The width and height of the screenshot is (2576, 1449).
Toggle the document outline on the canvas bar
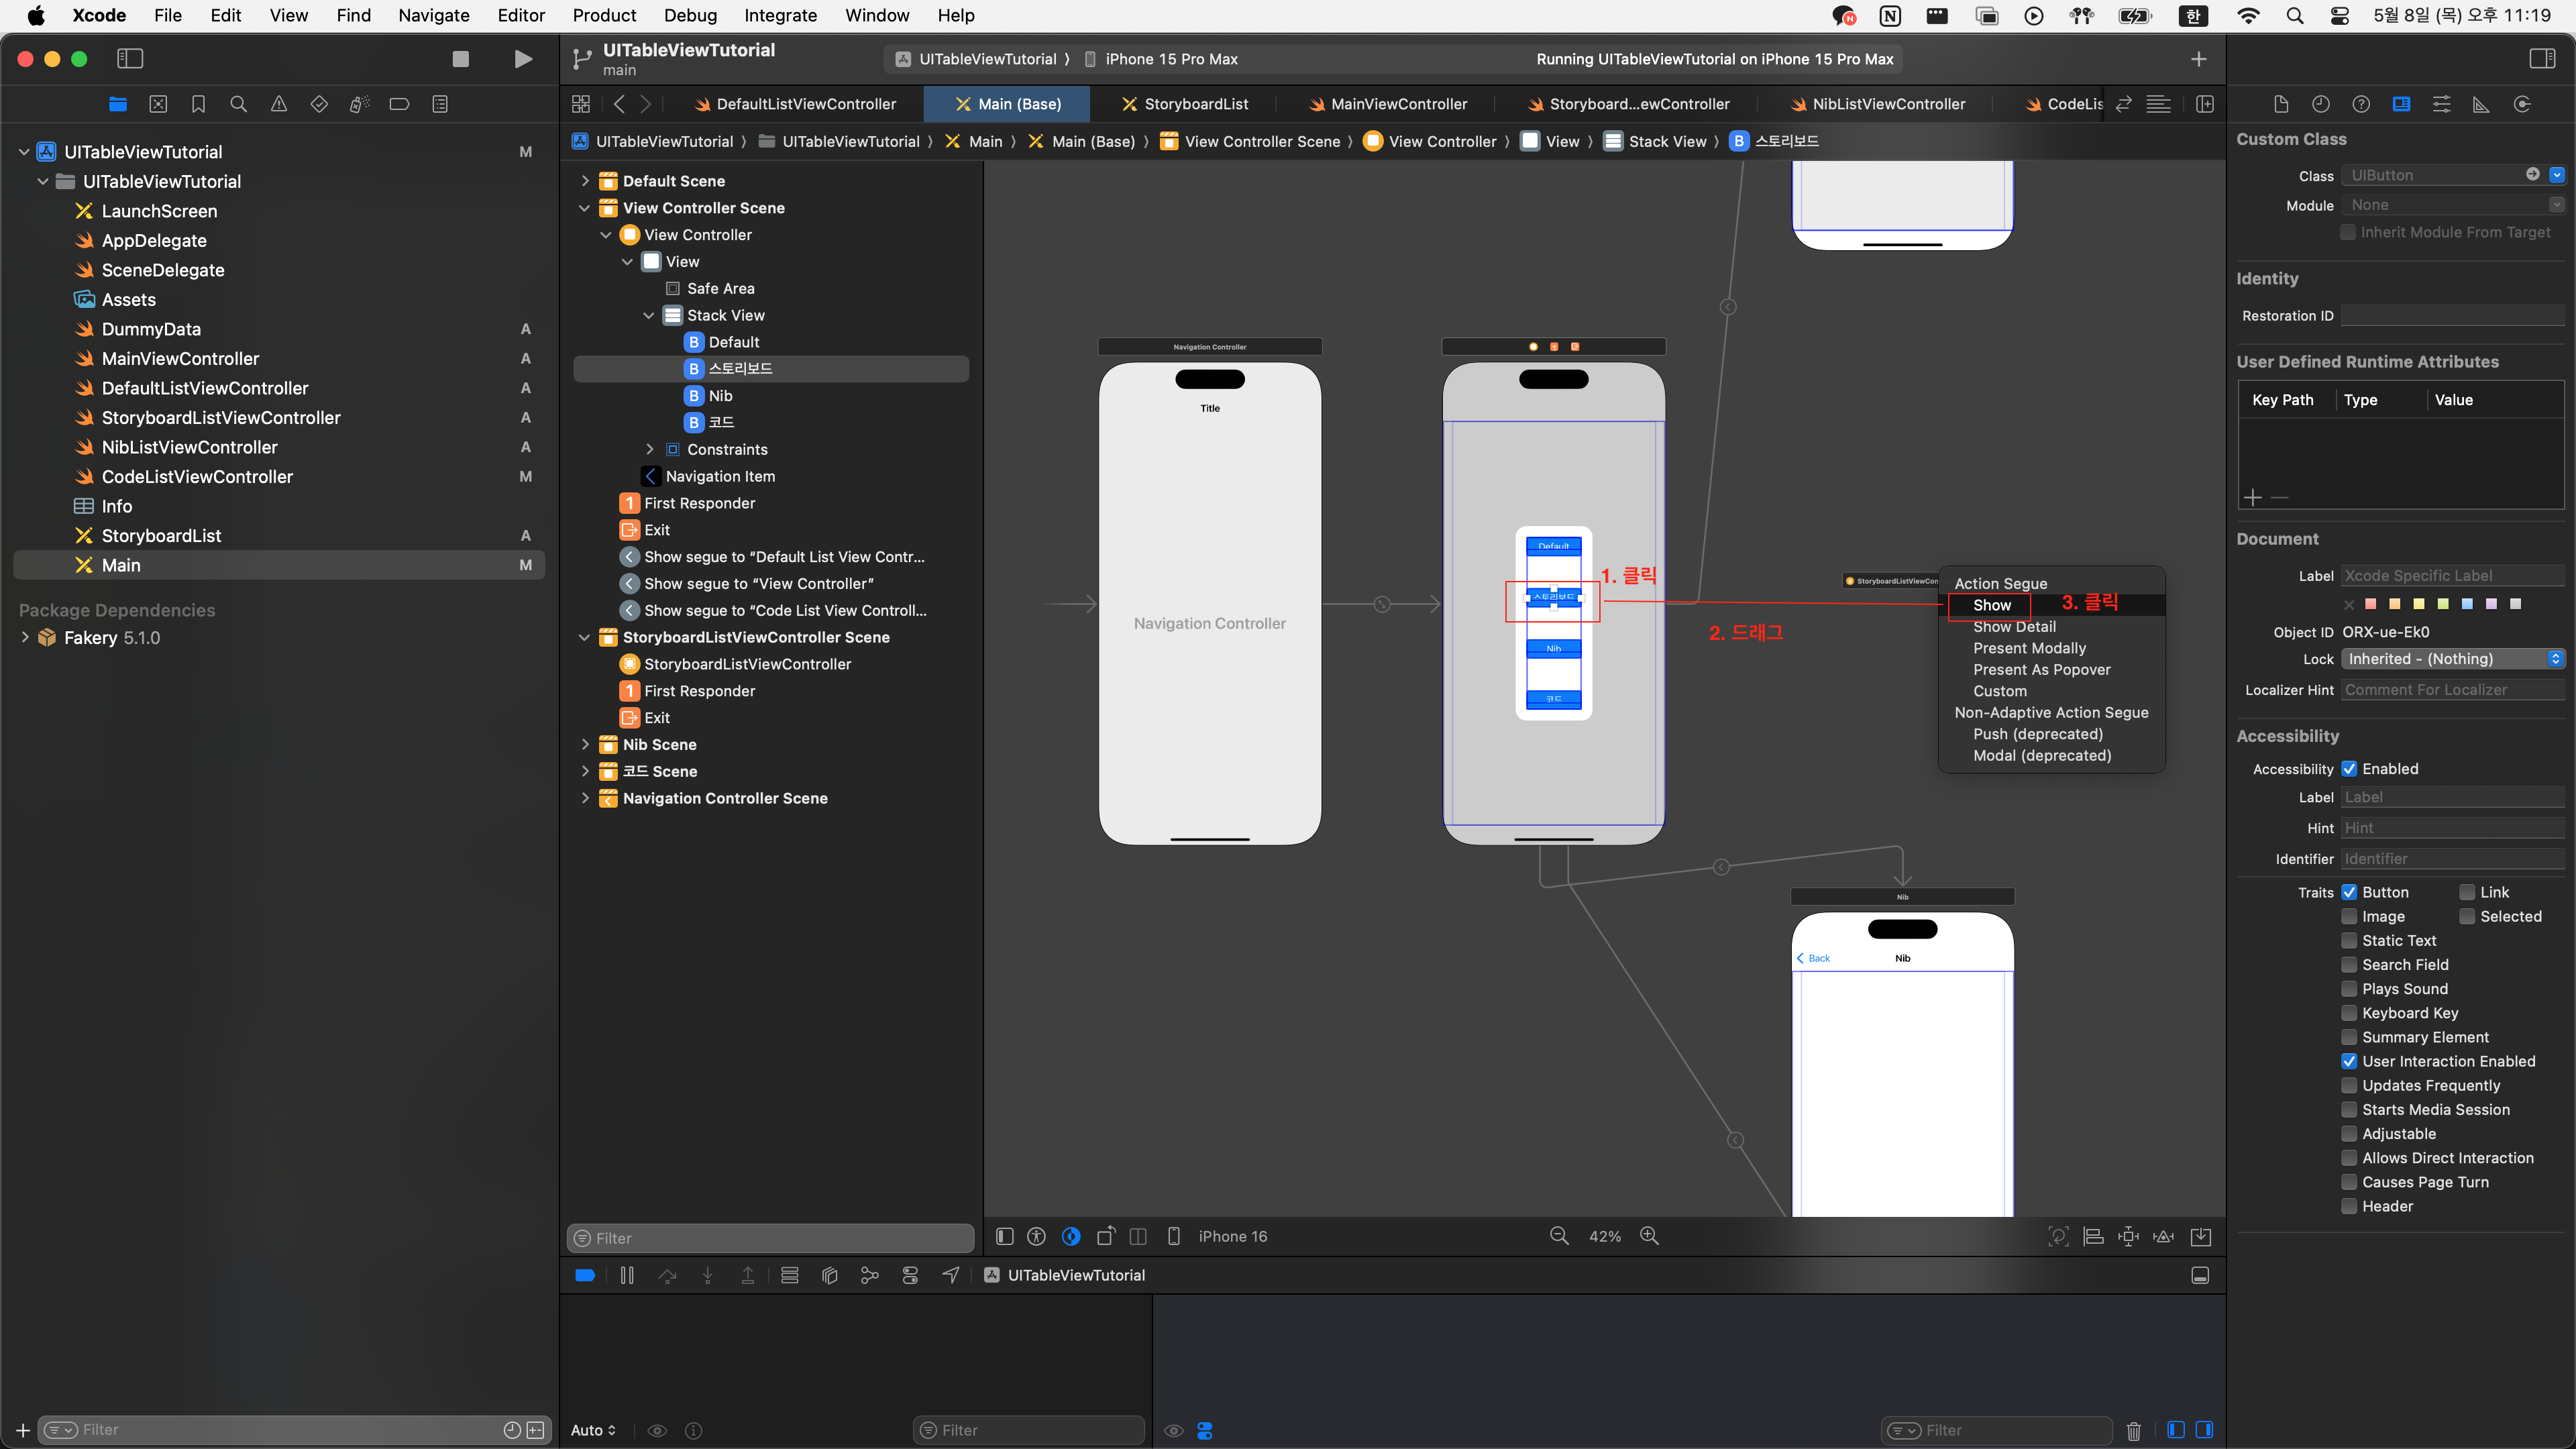(1005, 1236)
